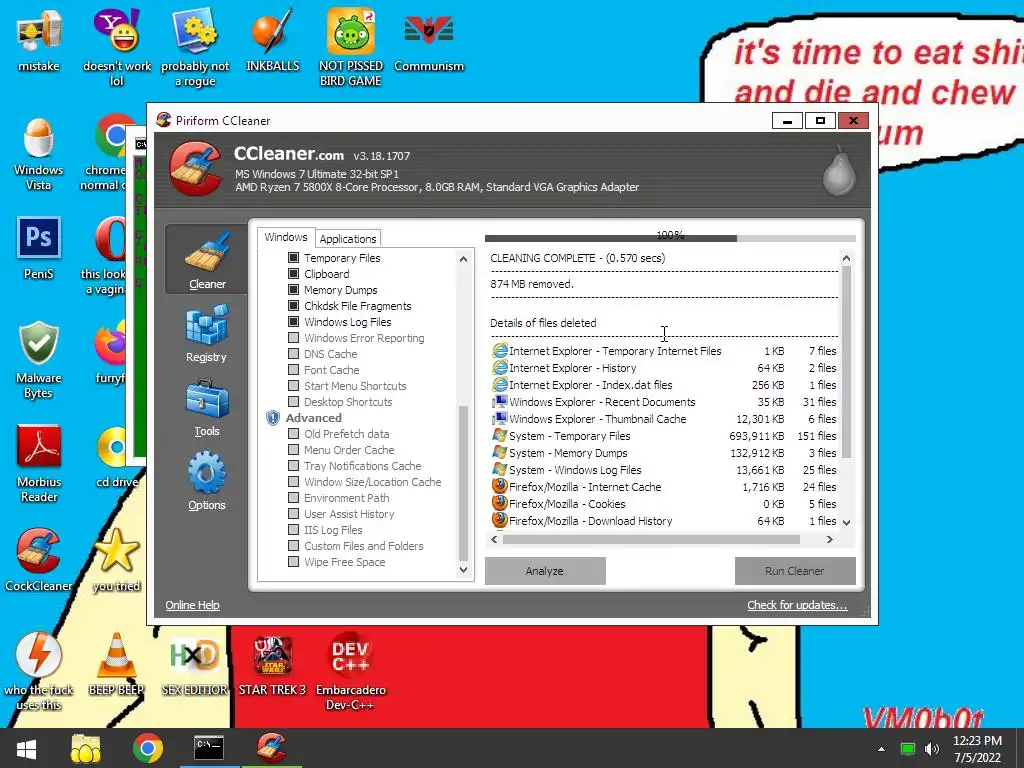The width and height of the screenshot is (1024, 768).
Task: Switch to the Applications tab
Action: click(347, 238)
